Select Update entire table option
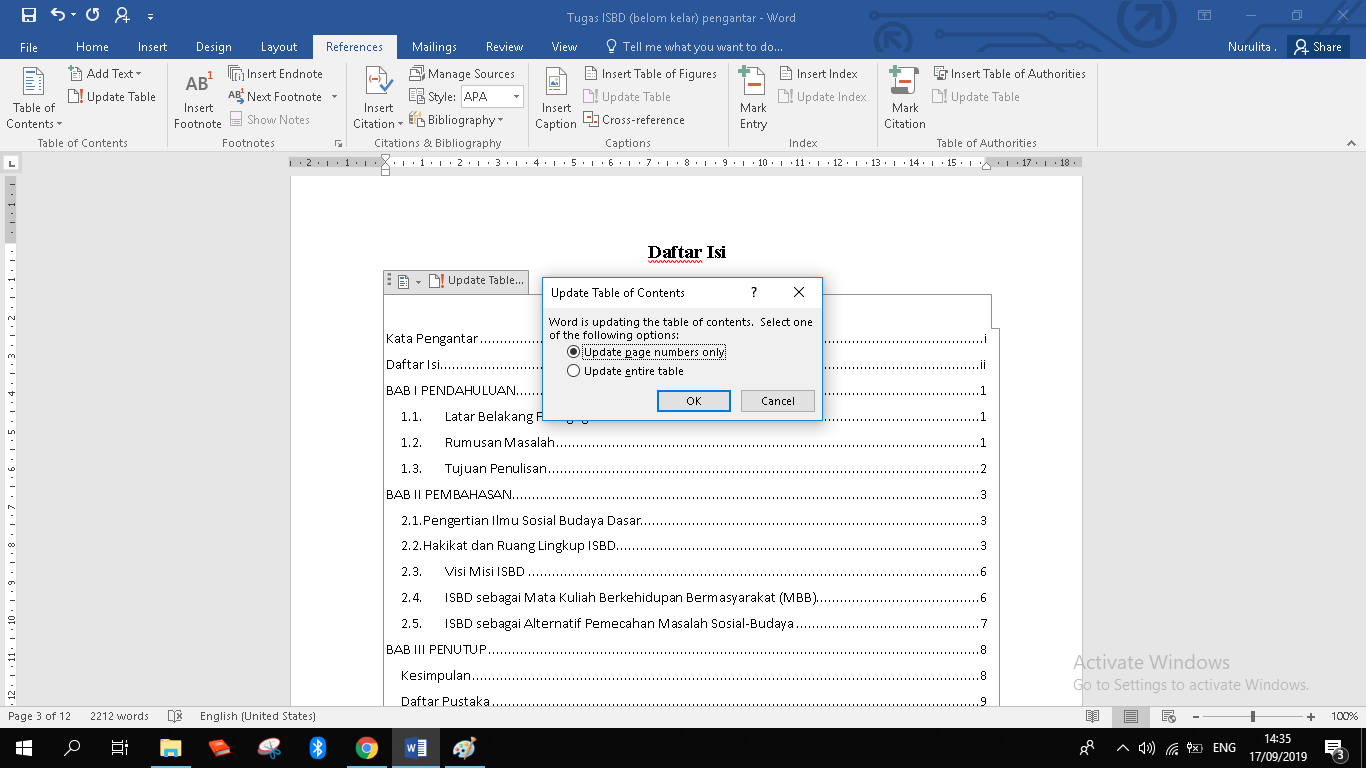1366x768 pixels. pos(574,371)
